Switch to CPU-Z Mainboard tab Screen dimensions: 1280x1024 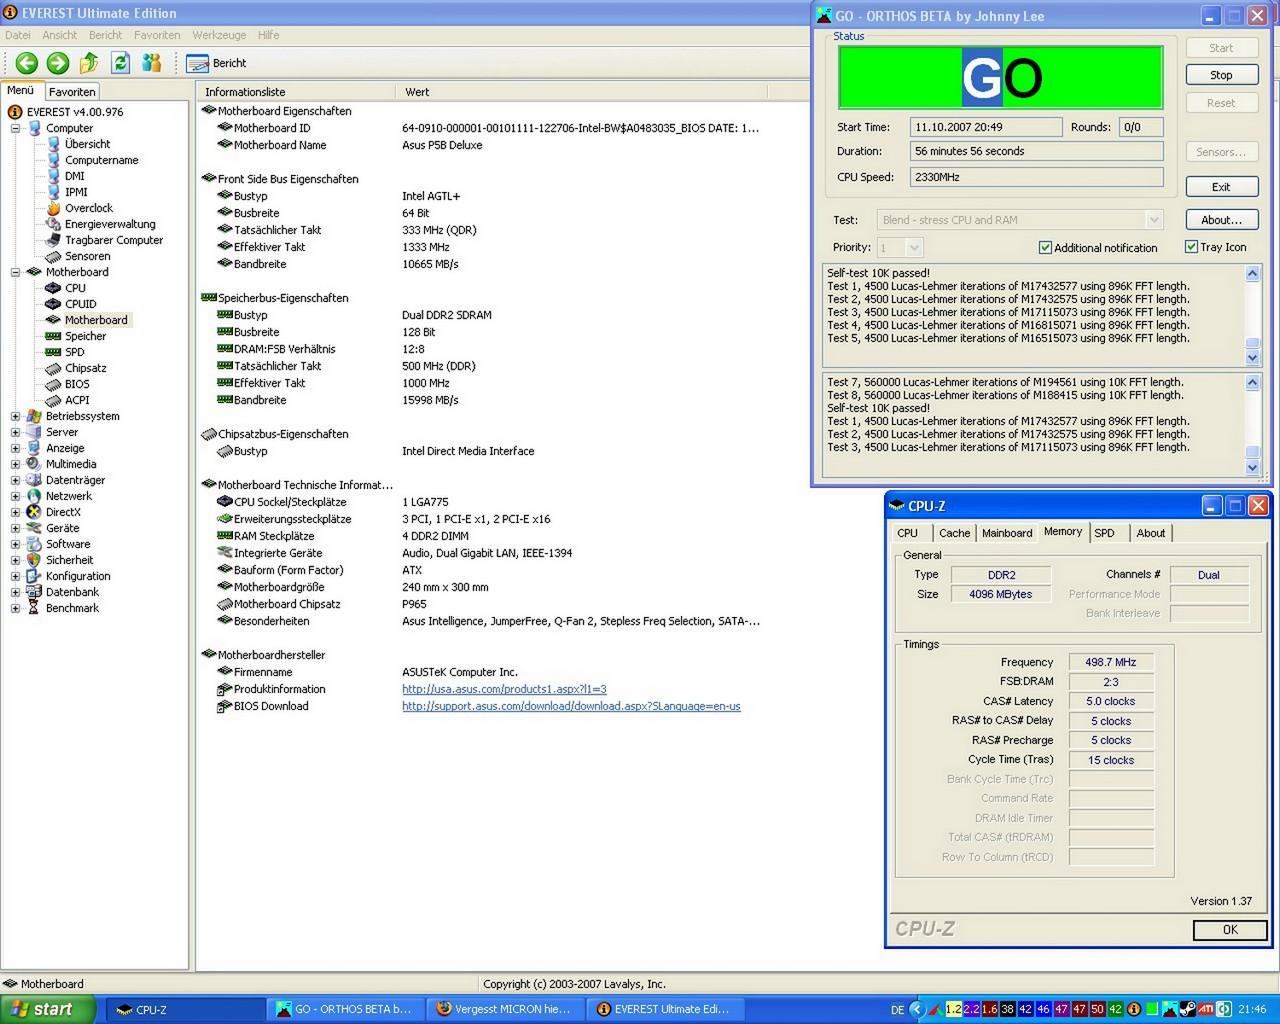pyautogui.click(x=1006, y=533)
